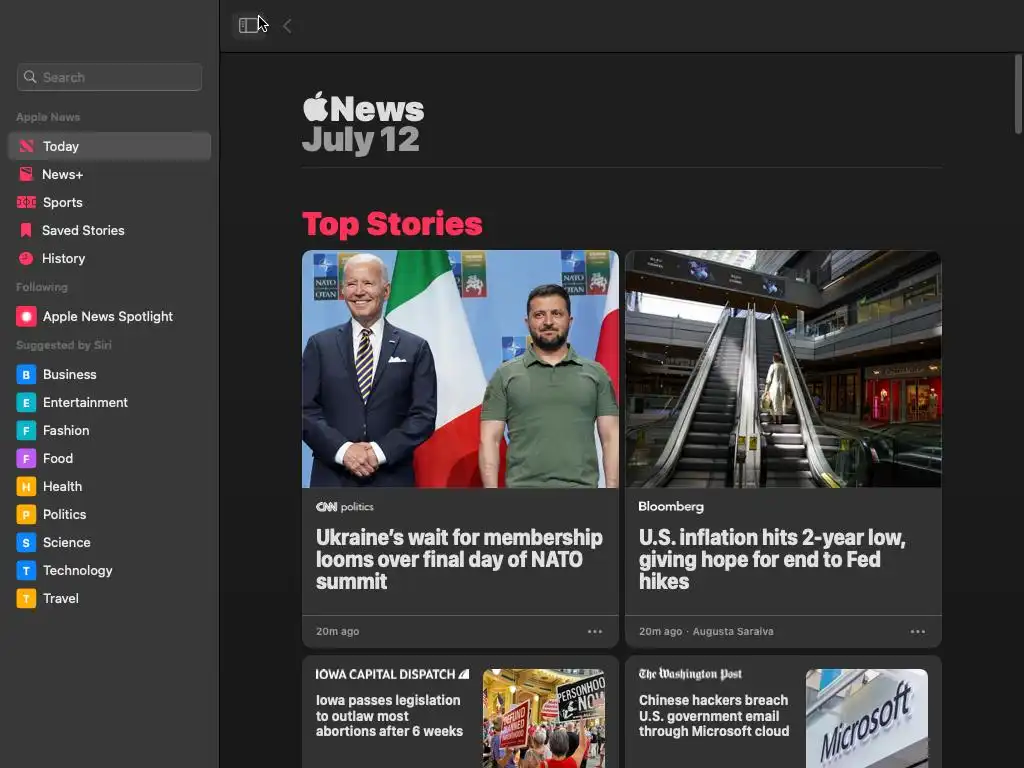Image resolution: width=1024 pixels, height=768 pixels.
Task: Click the Apple News Spotlight icon
Action: (x=26, y=317)
